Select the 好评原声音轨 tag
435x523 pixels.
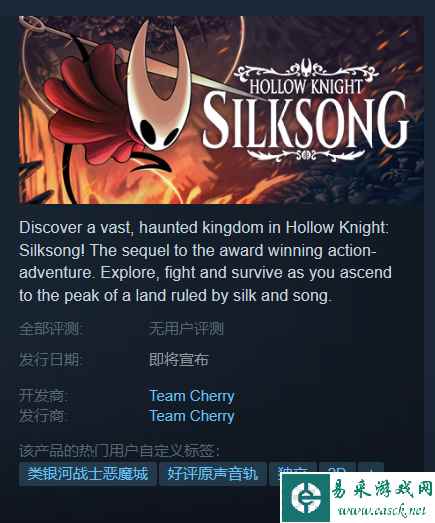[213, 474]
